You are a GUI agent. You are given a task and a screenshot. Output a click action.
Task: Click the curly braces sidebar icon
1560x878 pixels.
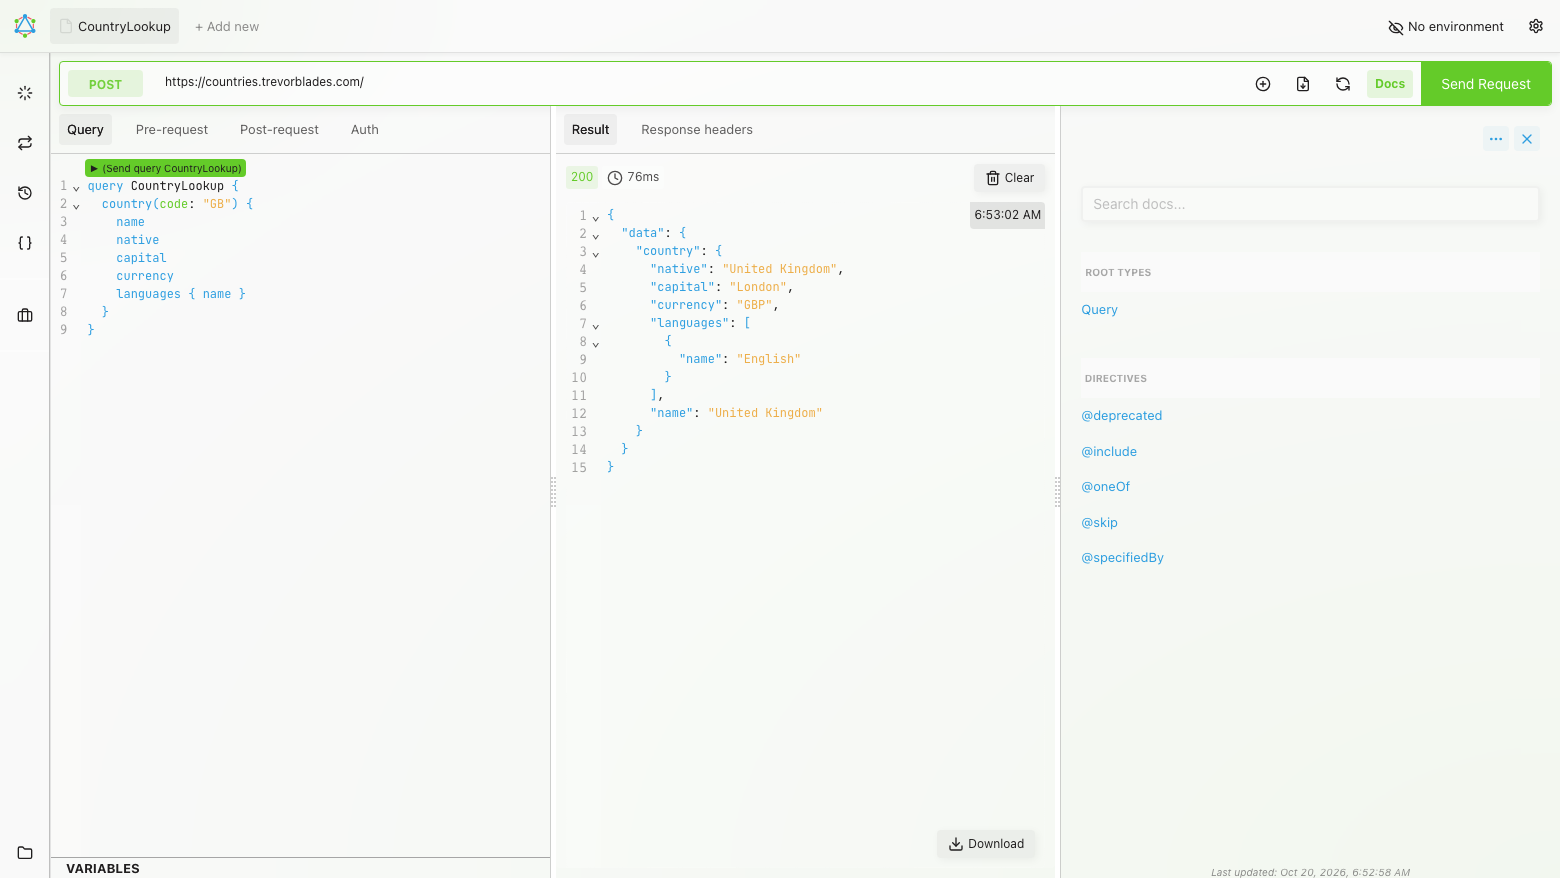[25, 243]
